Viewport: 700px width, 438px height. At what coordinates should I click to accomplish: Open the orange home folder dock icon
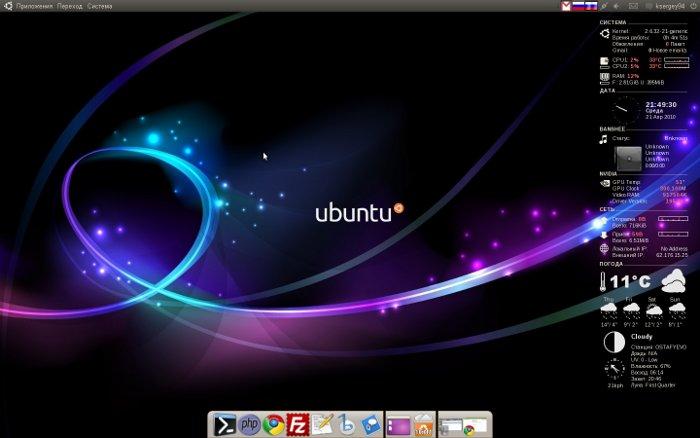[423, 425]
